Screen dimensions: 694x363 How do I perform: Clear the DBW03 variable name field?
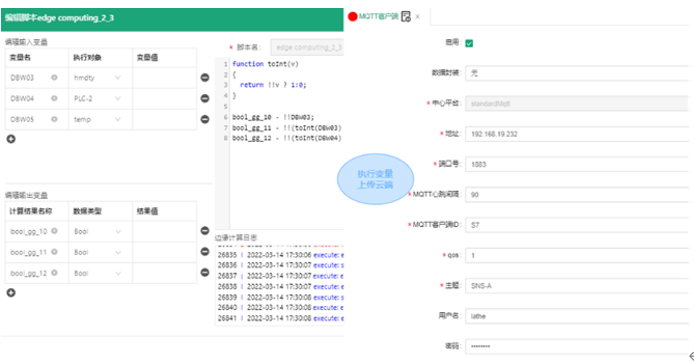point(54,77)
